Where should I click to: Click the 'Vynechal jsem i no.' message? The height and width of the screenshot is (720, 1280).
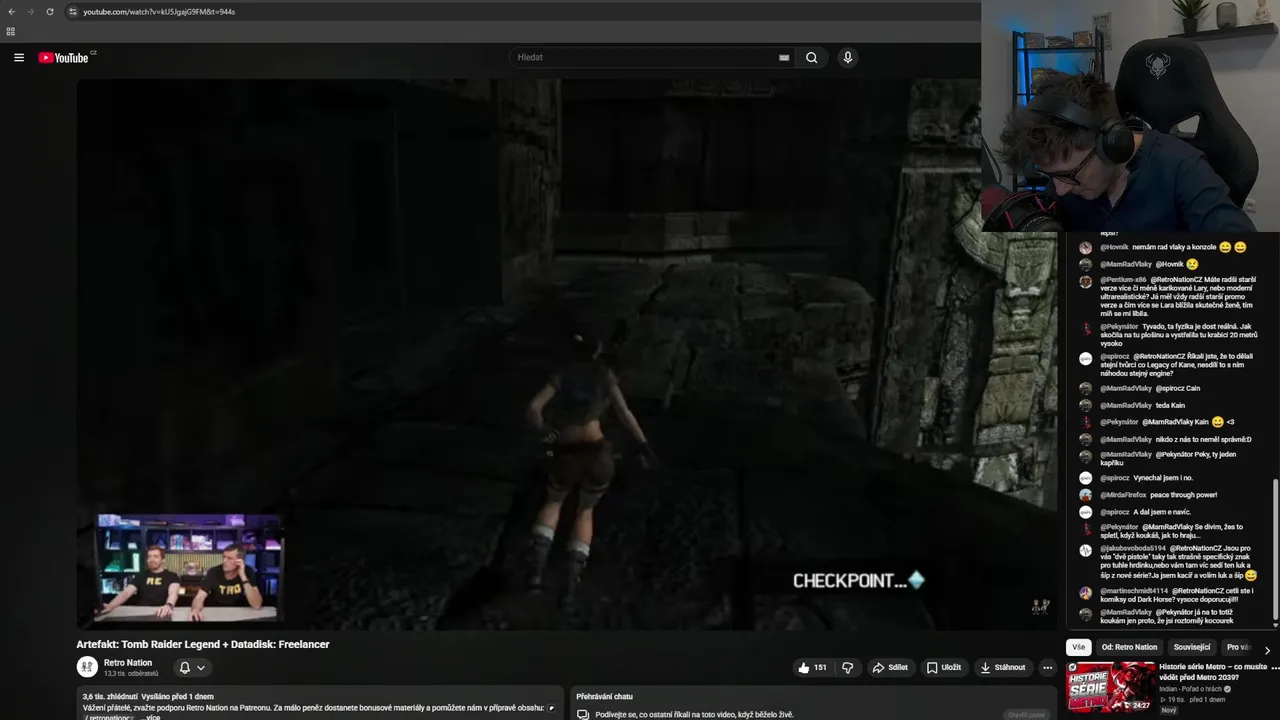pyautogui.click(x=1163, y=478)
